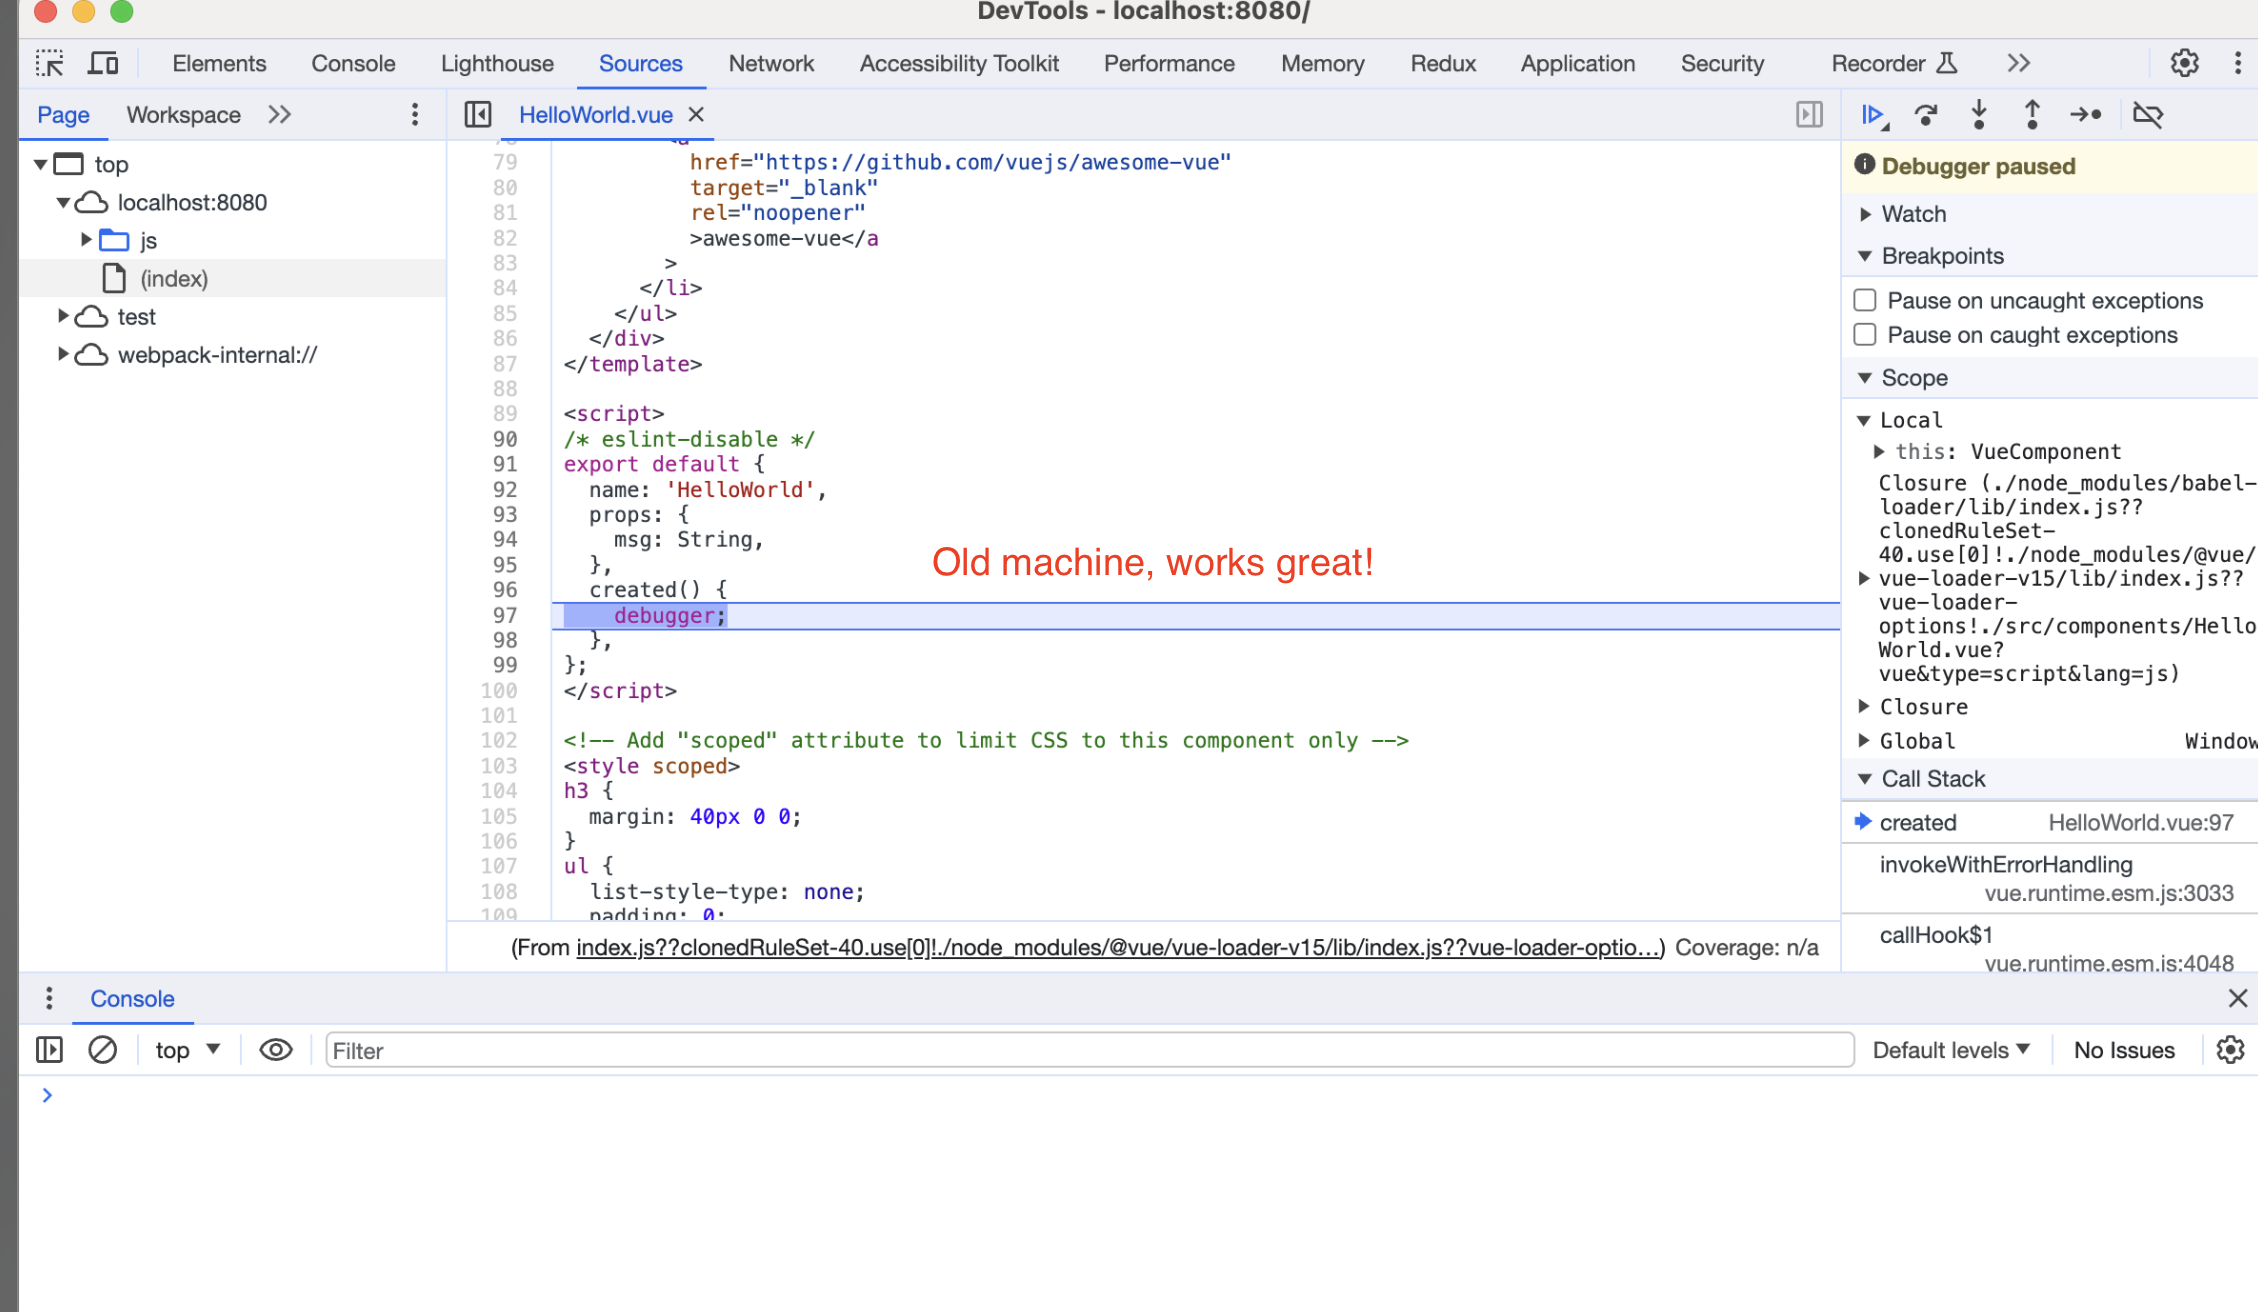This screenshot has height=1312, width=2258.
Task: Hide the debugger sidebar toggle icon
Action: (x=1809, y=115)
